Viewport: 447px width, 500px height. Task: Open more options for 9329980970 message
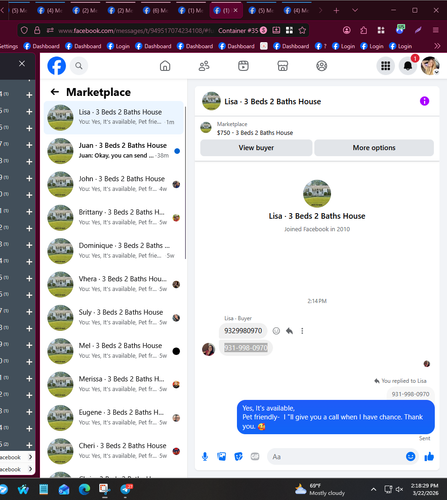click(x=302, y=331)
